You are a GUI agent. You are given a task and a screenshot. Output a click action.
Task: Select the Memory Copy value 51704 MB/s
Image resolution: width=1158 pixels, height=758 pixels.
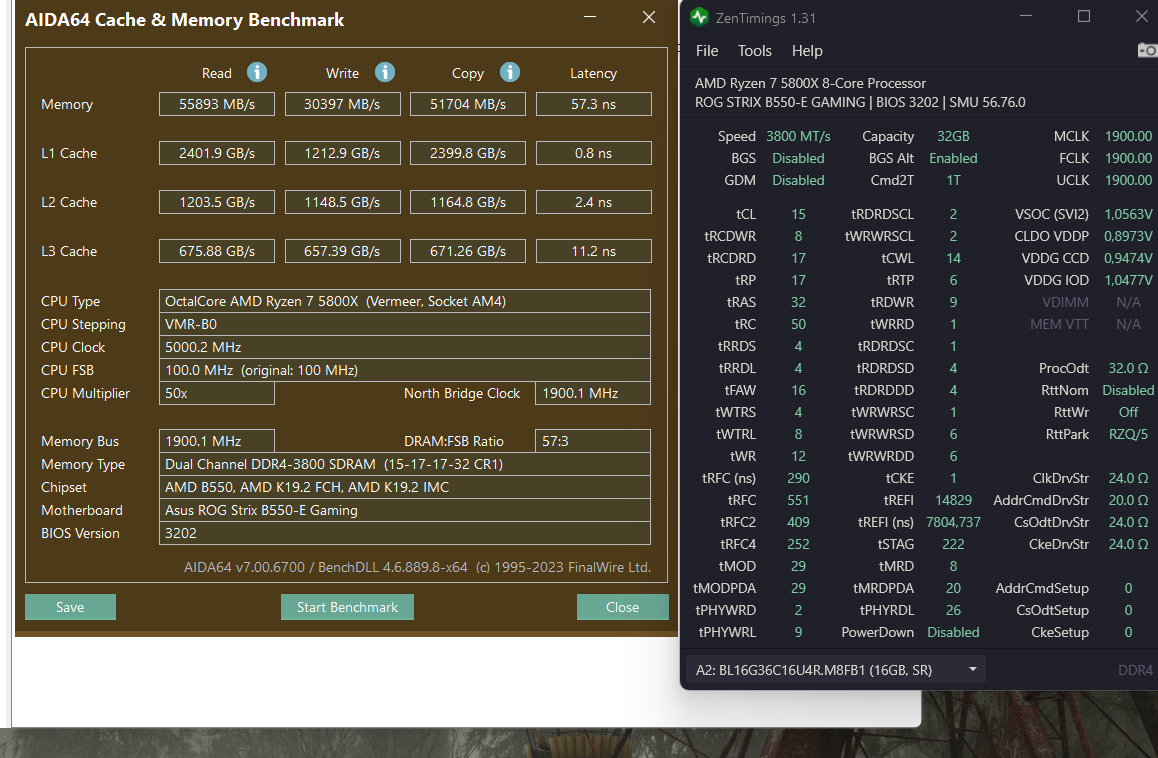(x=467, y=104)
